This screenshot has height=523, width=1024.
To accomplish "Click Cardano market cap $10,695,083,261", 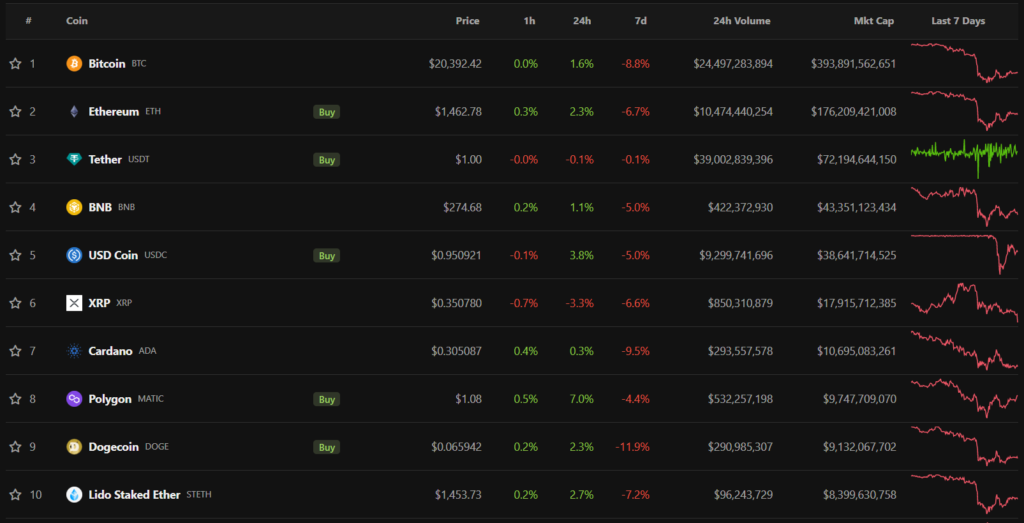I will click(857, 351).
